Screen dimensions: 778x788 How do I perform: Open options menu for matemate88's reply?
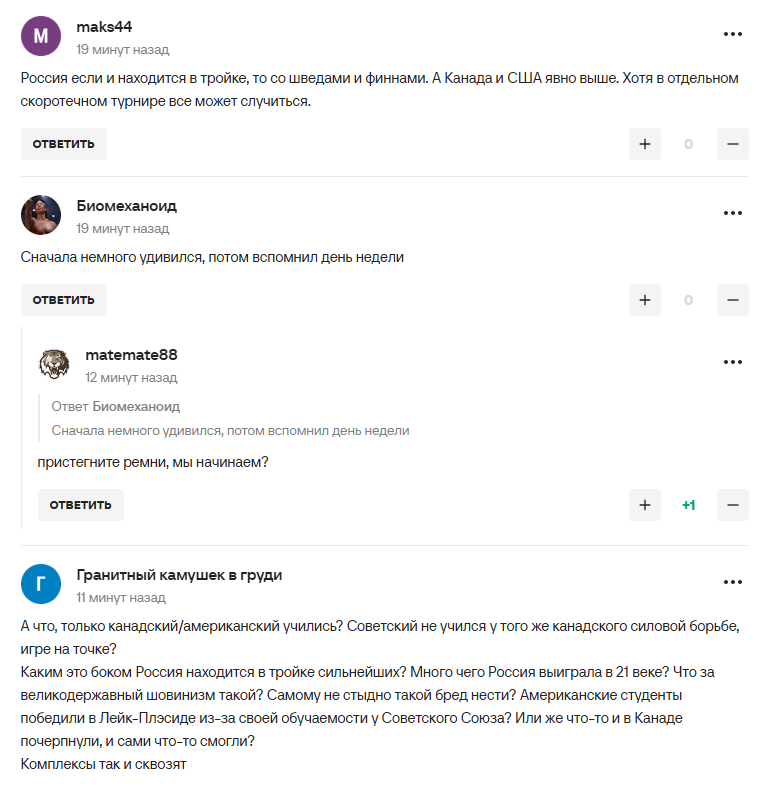[733, 362]
